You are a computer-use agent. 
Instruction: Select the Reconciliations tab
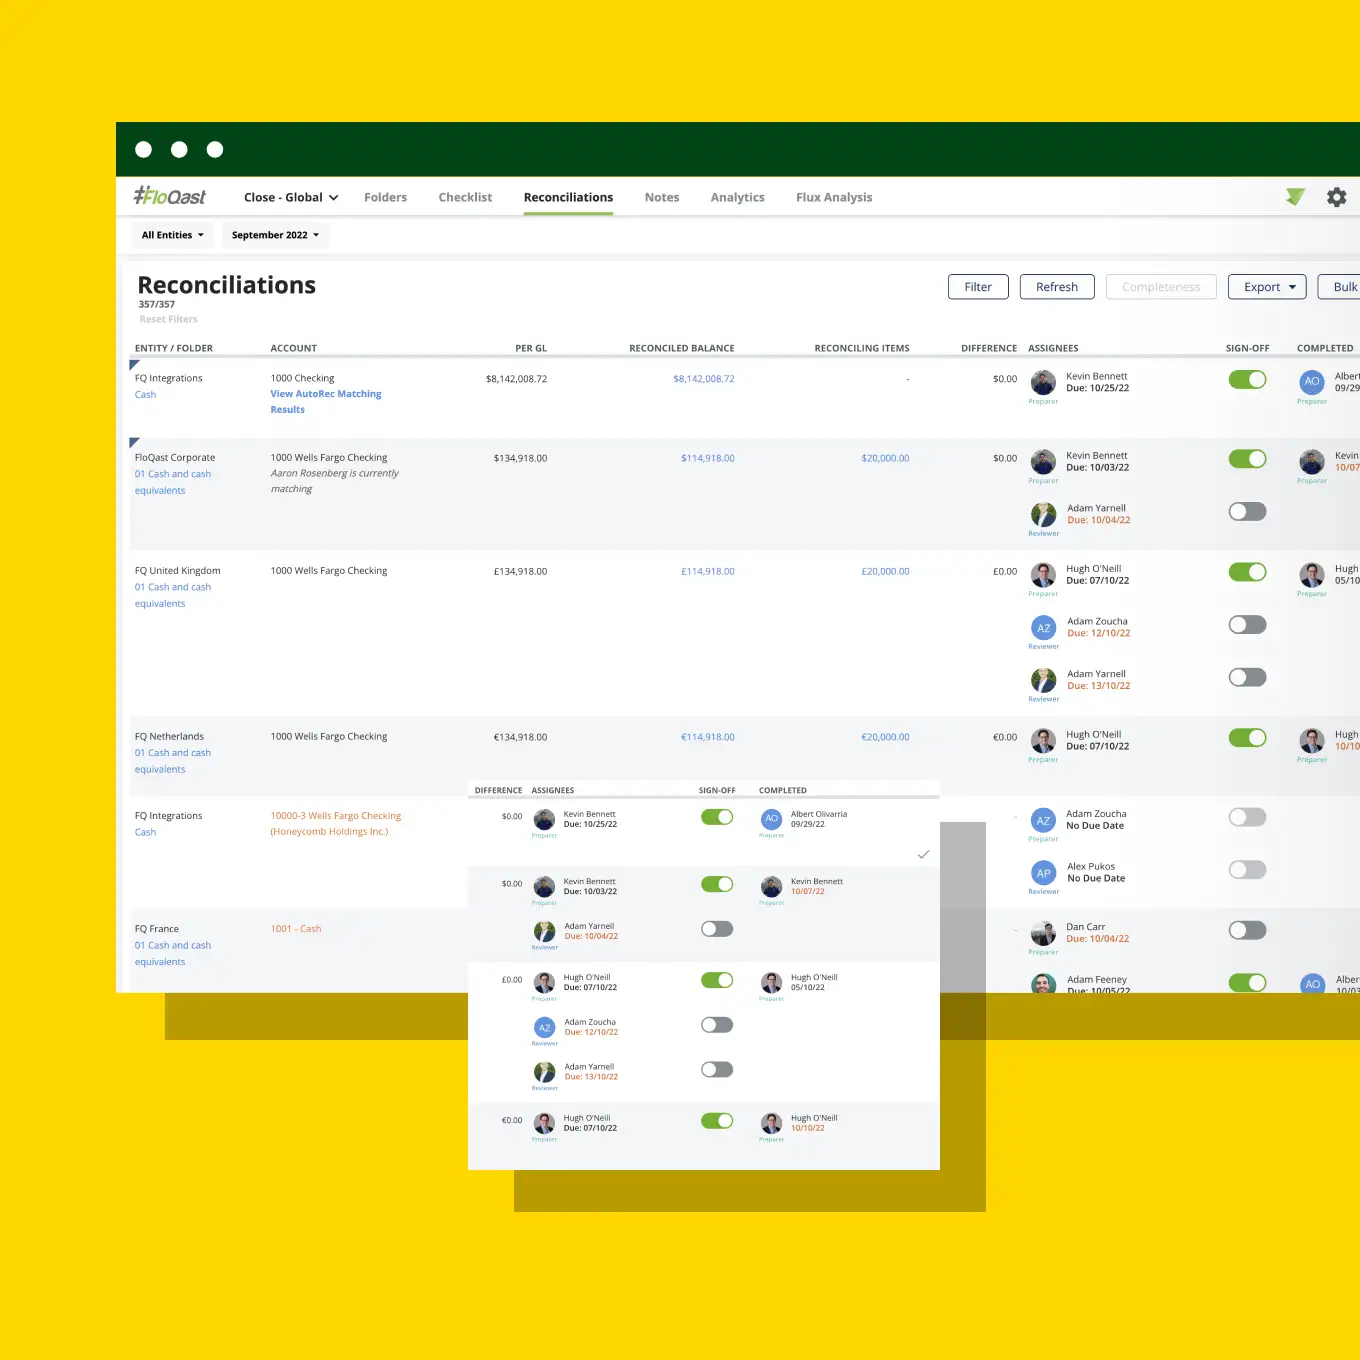(568, 198)
